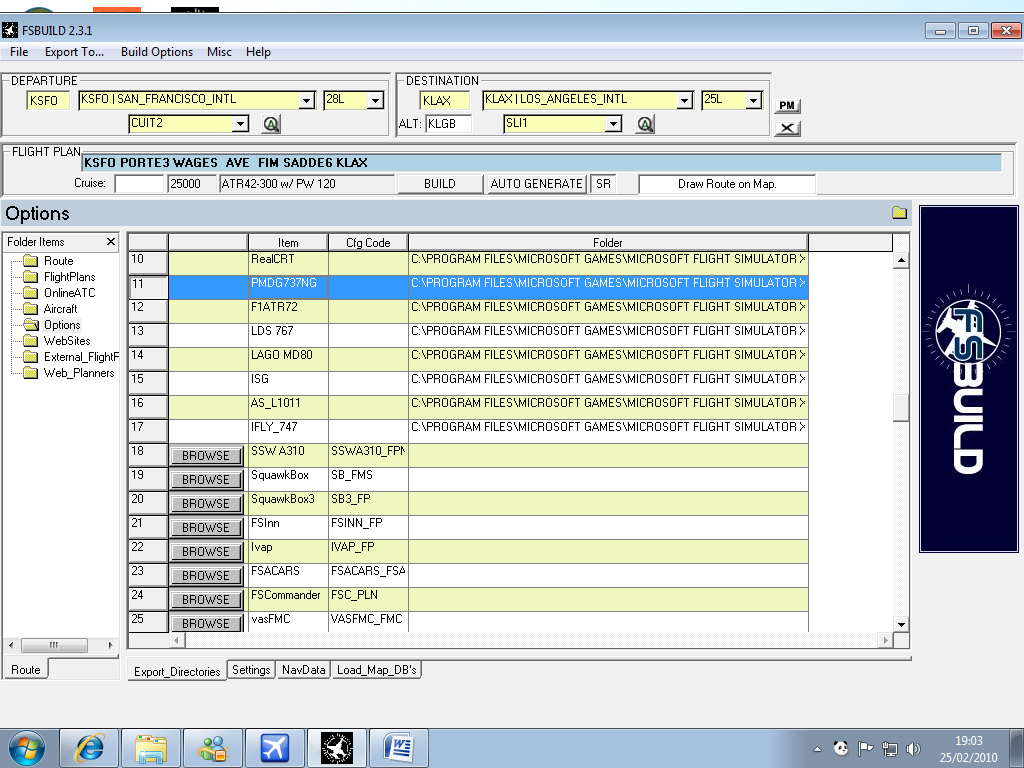1024x768 pixels.
Task: Click the PM button
Action: [787, 106]
